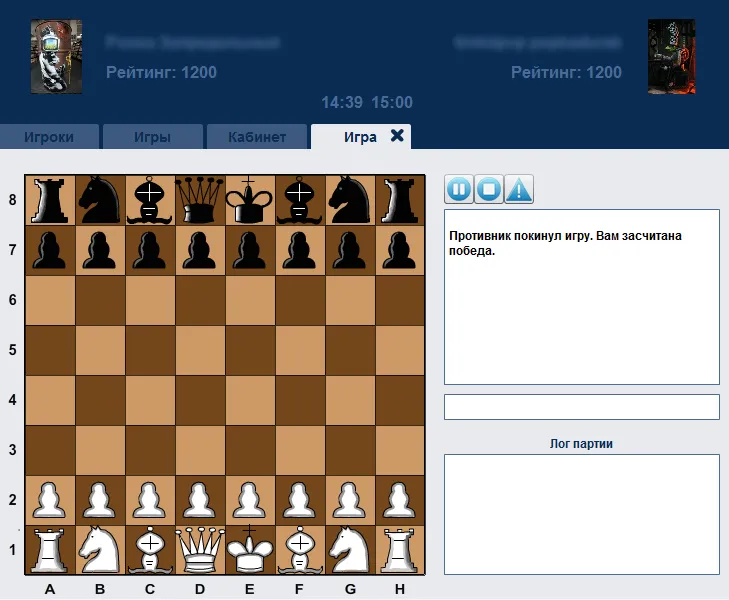
Task: Select the white pawn on G2
Action: 350,500
